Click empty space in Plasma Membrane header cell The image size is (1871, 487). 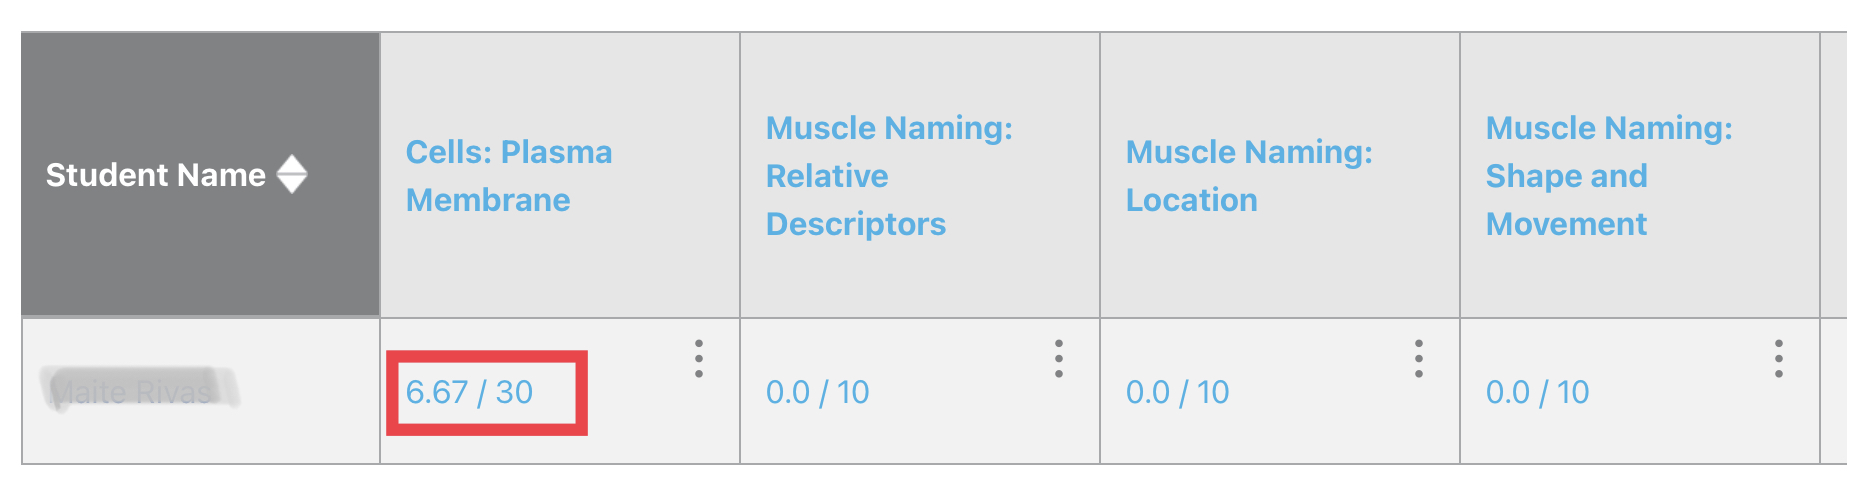(x=560, y=270)
